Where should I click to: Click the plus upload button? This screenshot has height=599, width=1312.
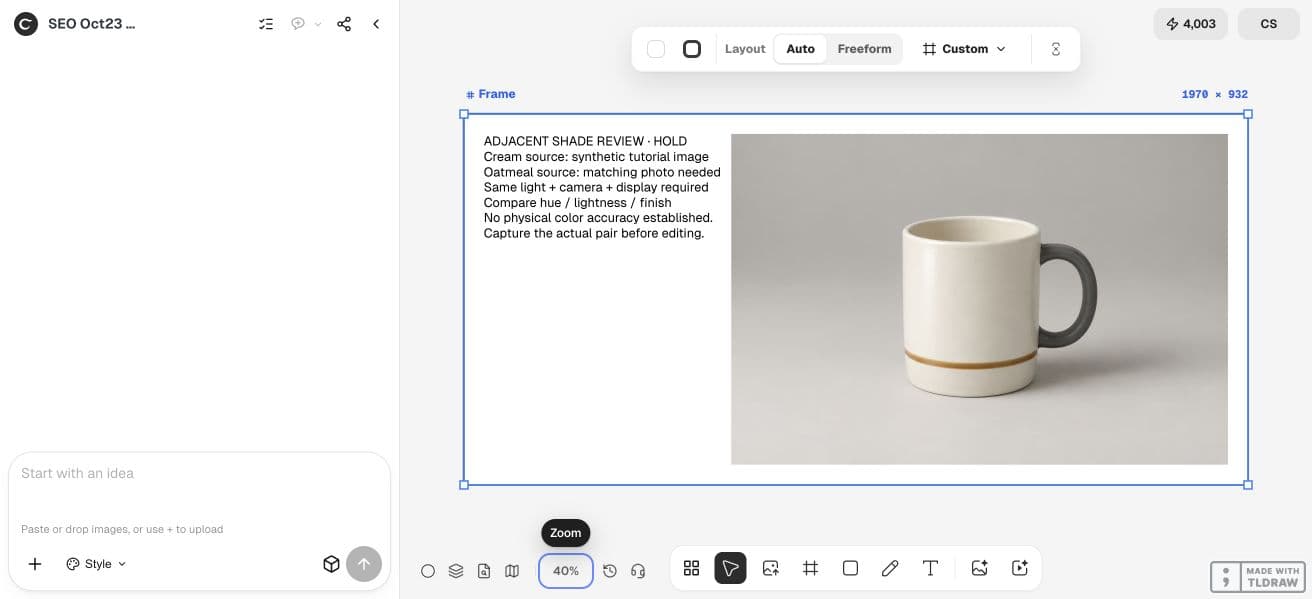35,564
